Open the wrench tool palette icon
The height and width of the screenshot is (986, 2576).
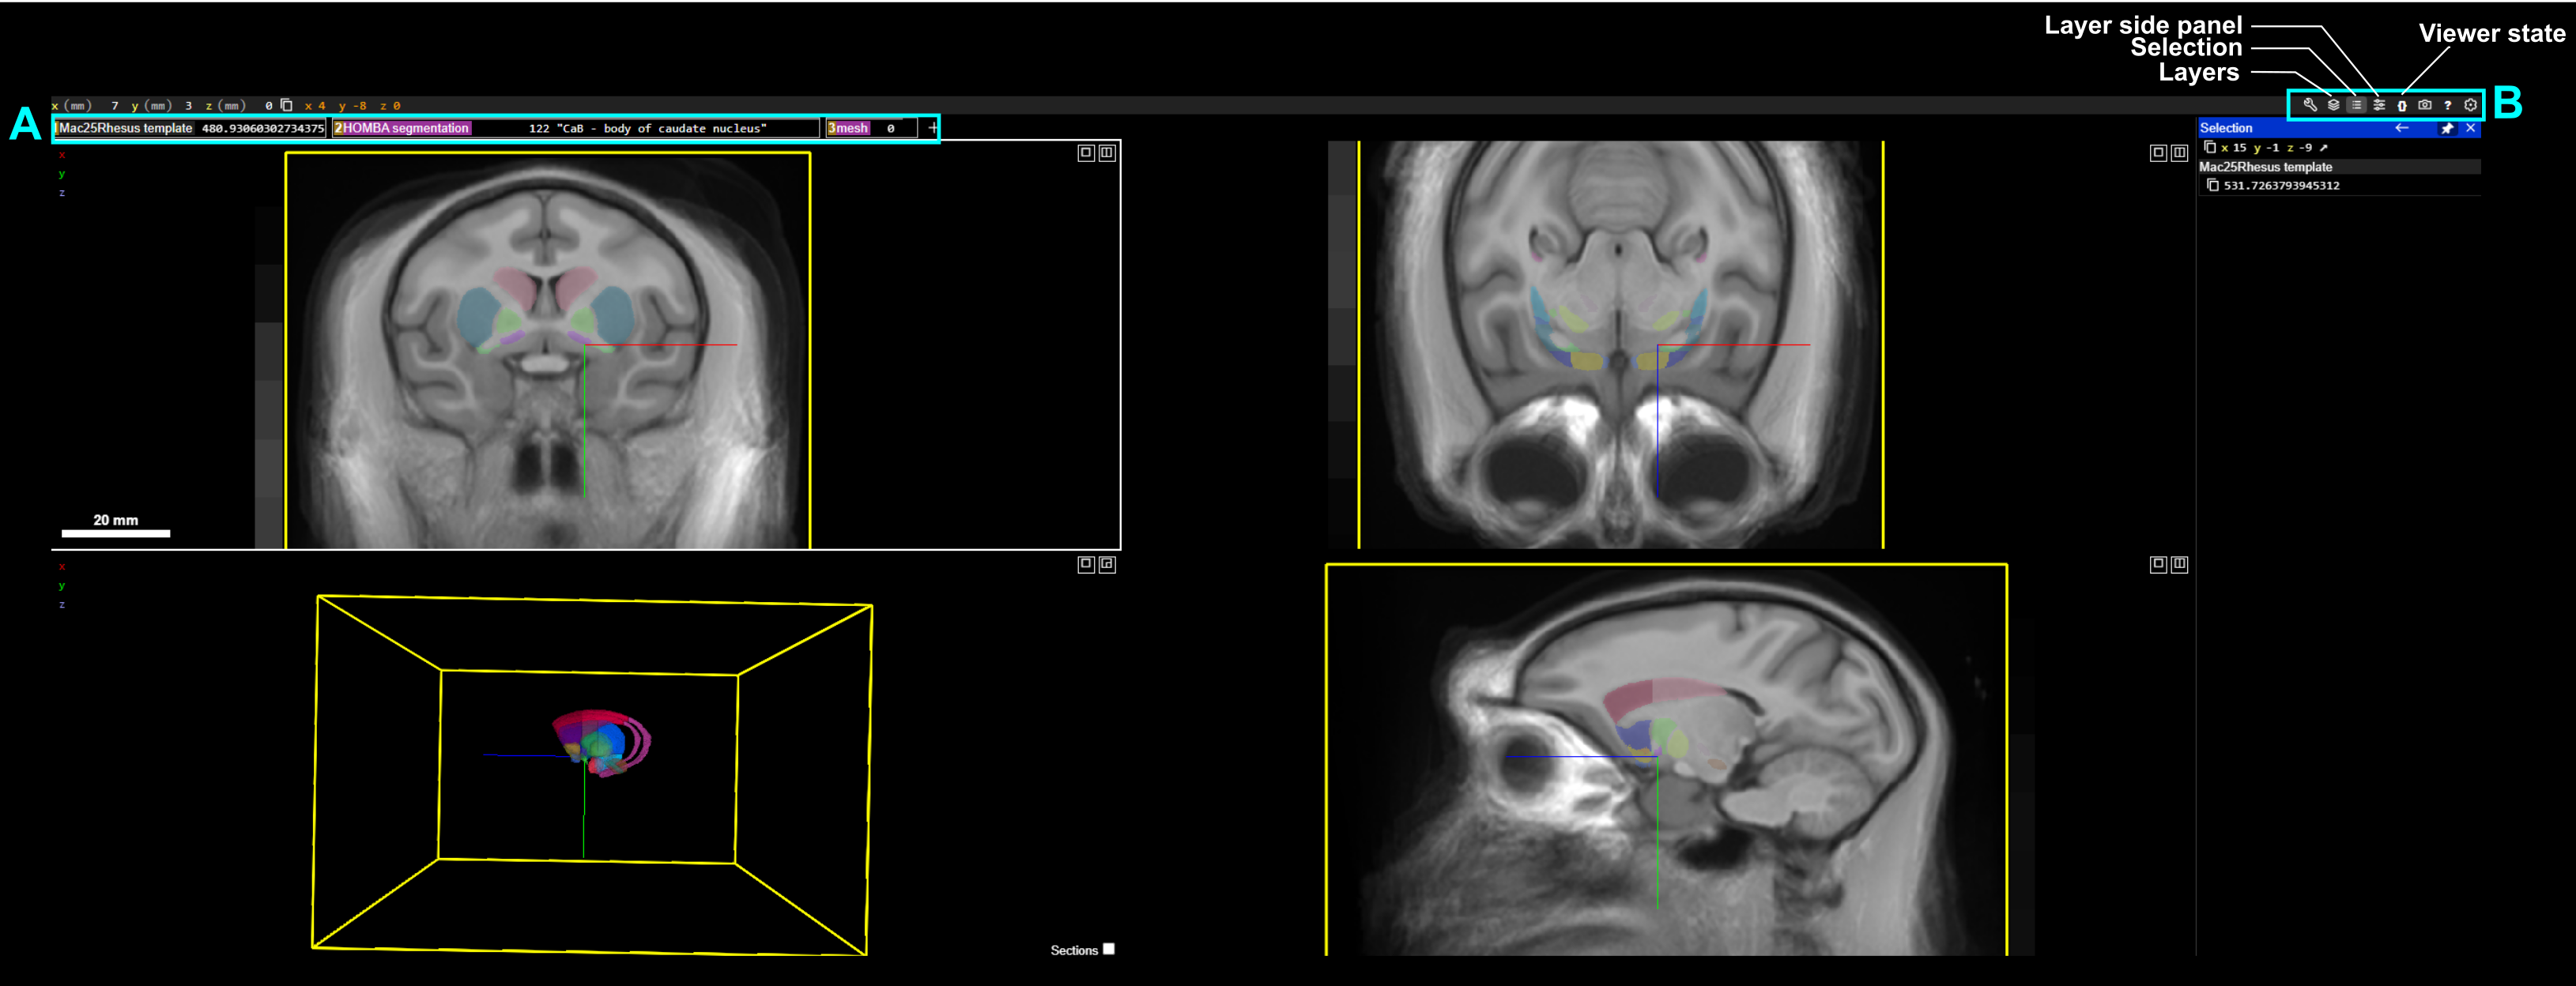(x=2310, y=105)
